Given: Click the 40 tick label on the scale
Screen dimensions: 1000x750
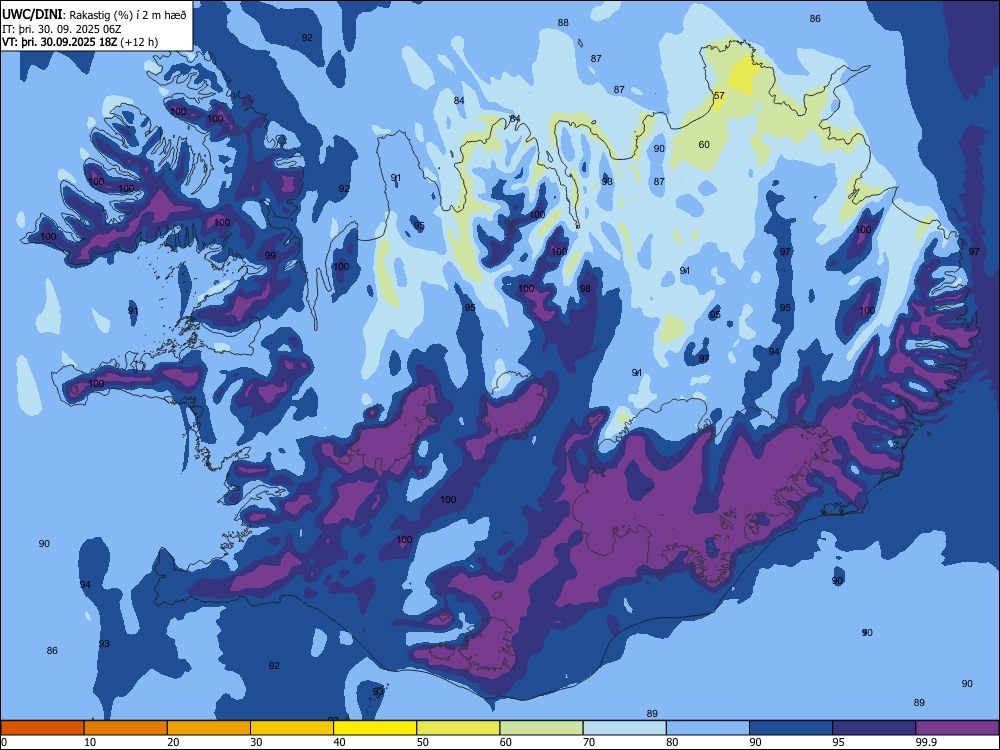Looking at the screenshot, I should (339, 742).
